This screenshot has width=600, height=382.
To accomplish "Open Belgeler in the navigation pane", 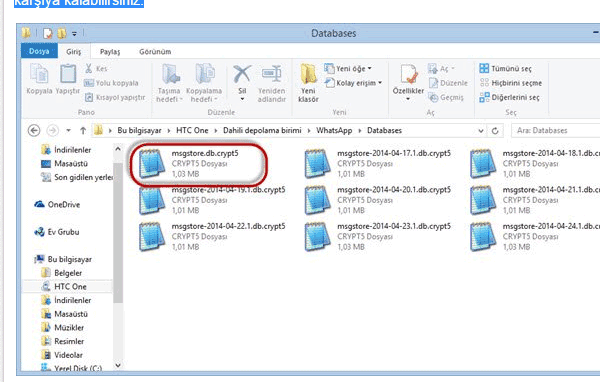I will pyautogui.click(x=62, y=273).
